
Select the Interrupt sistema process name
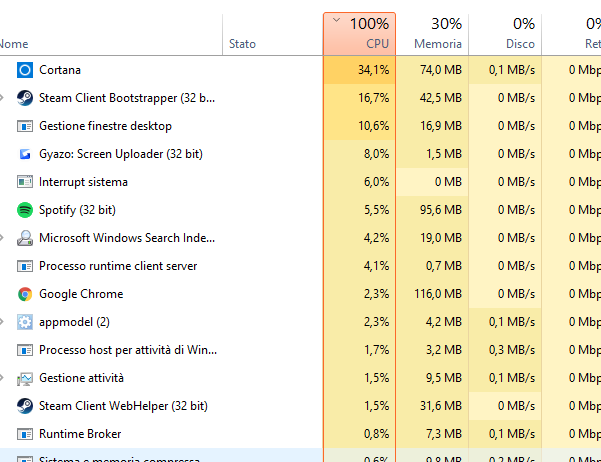(83, 182)
